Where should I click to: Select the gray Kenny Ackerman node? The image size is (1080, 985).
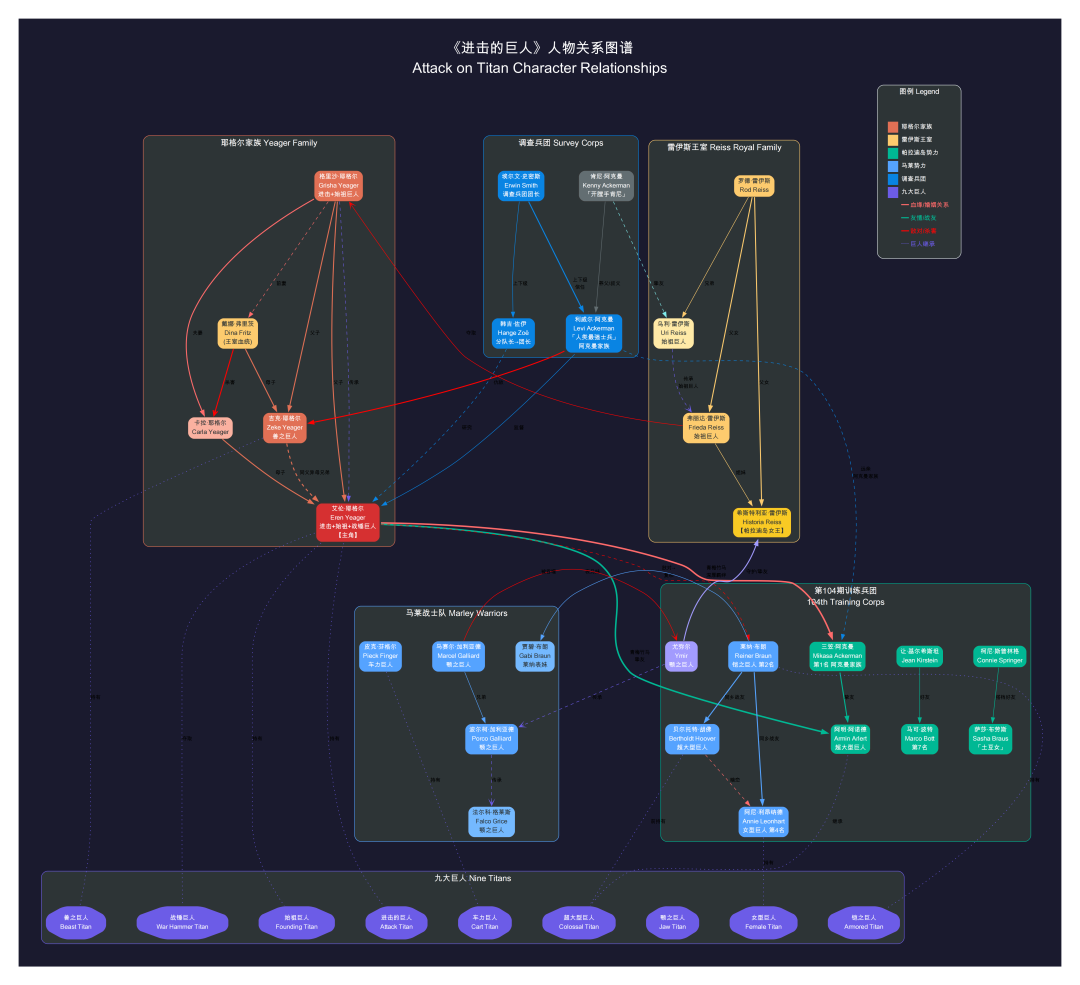coord(606,186)
